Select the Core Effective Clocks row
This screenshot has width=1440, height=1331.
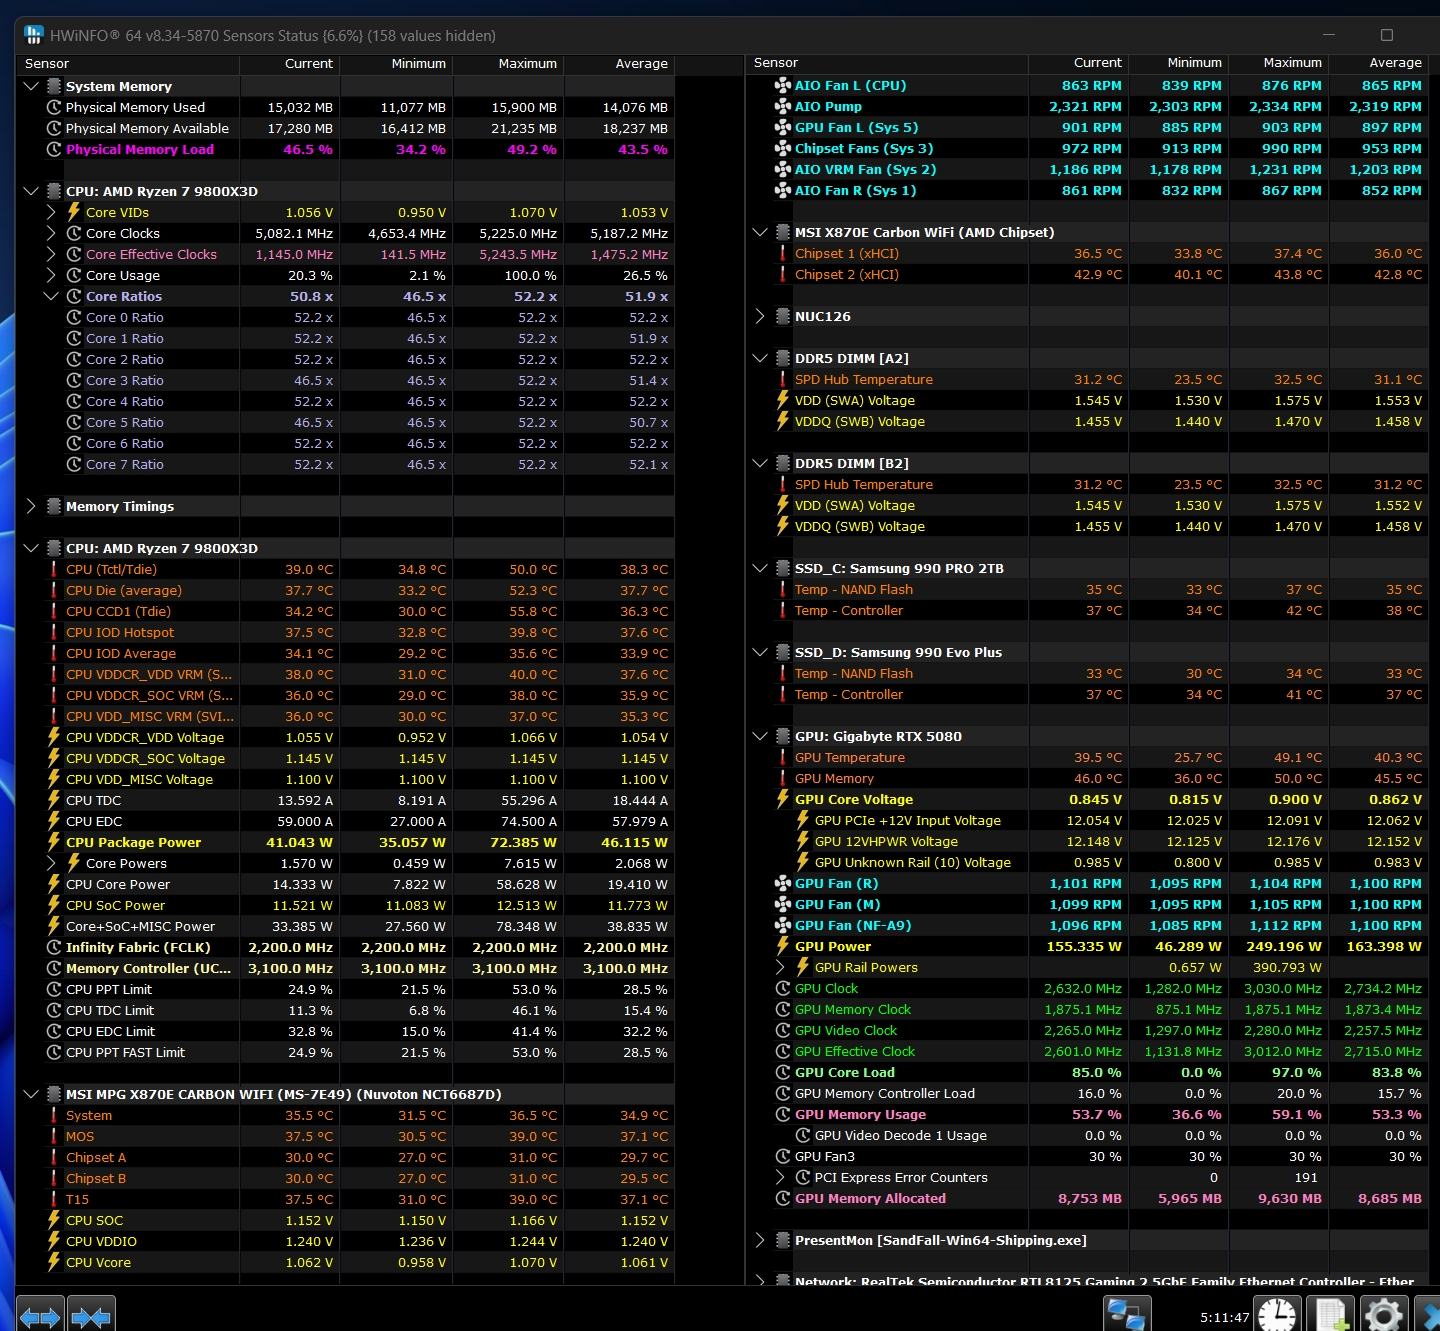click(x=345, y=254)
